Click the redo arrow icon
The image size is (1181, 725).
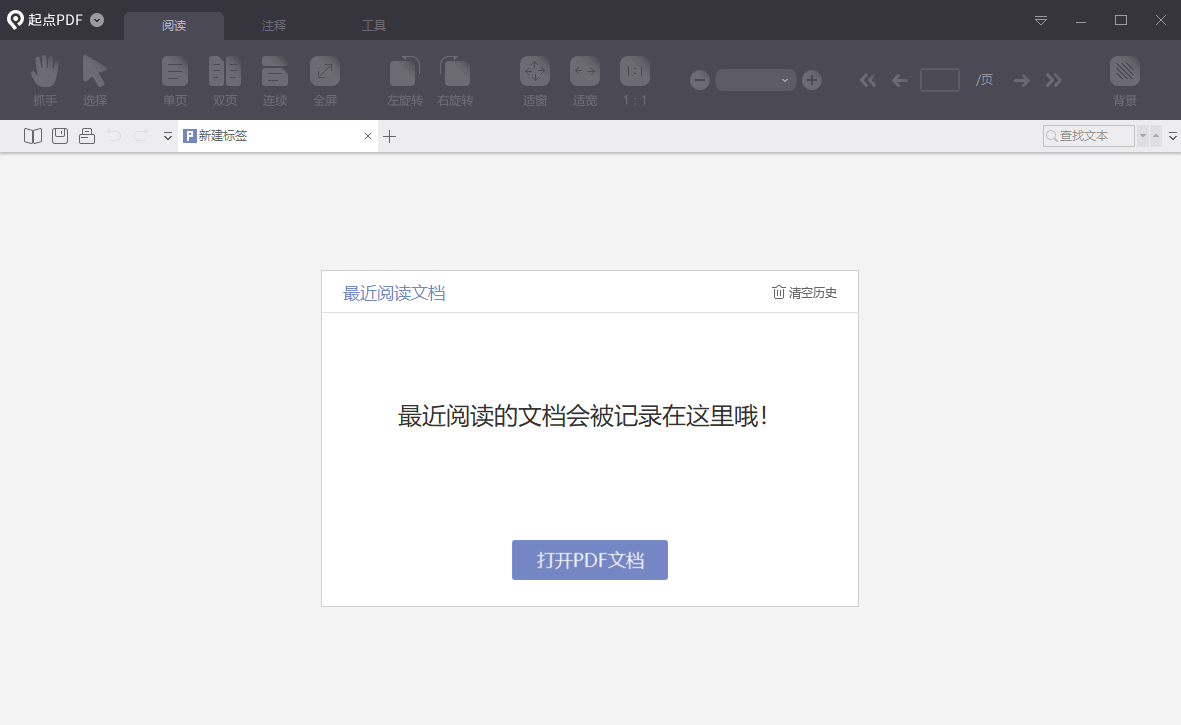(141, 136)
